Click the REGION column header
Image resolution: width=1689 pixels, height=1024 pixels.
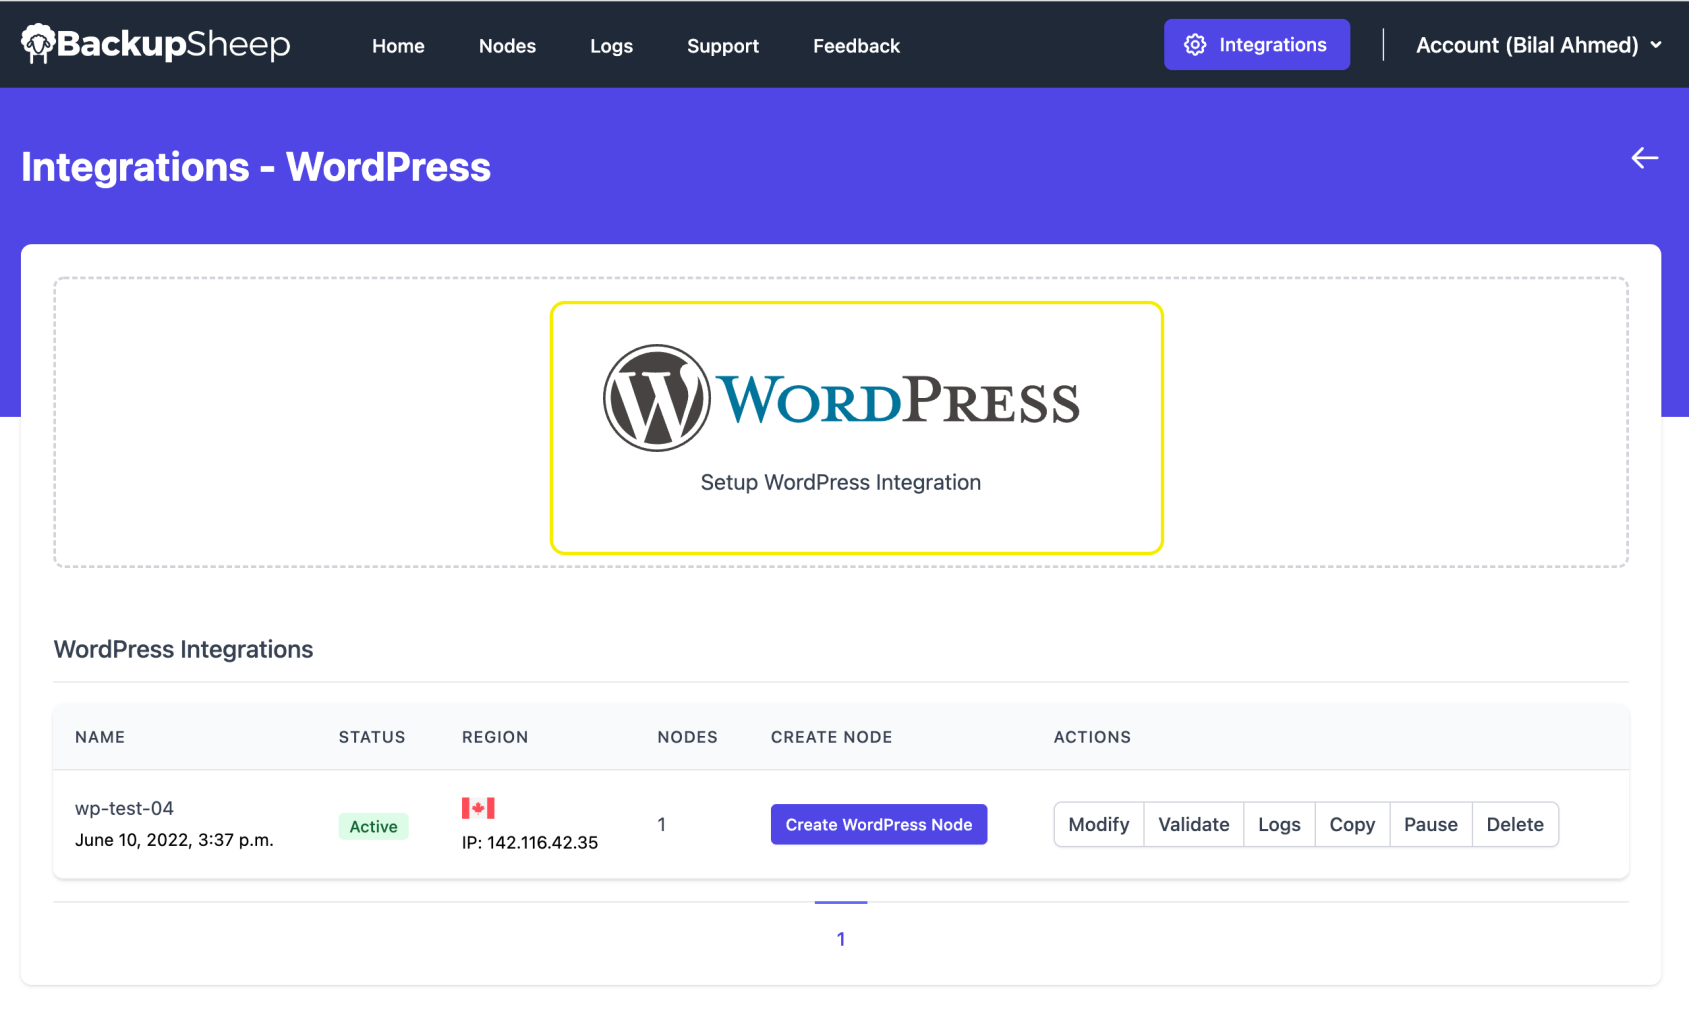495,737
